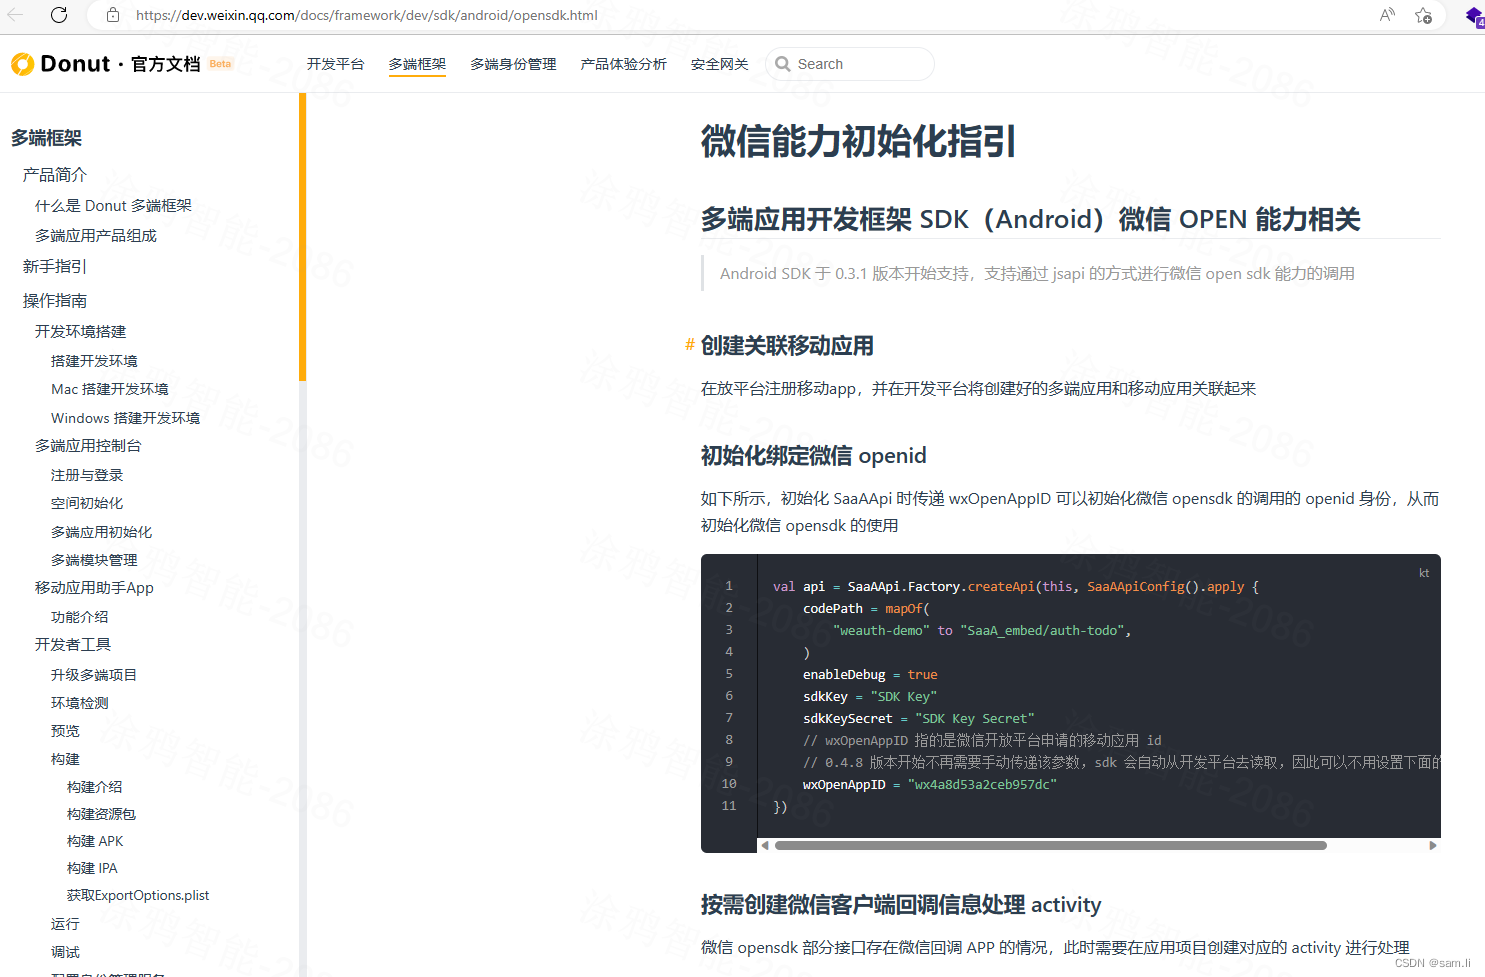Screen dimensions: 1485x977
Task: Open 构建 IPA sidebar item
Action: [92, 868]
